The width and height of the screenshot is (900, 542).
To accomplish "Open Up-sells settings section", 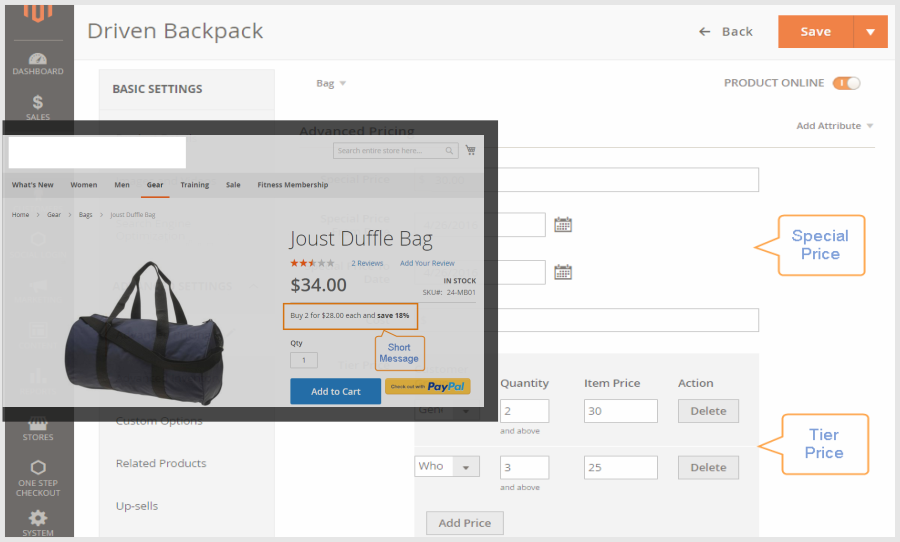I will [x=137, y=506].
